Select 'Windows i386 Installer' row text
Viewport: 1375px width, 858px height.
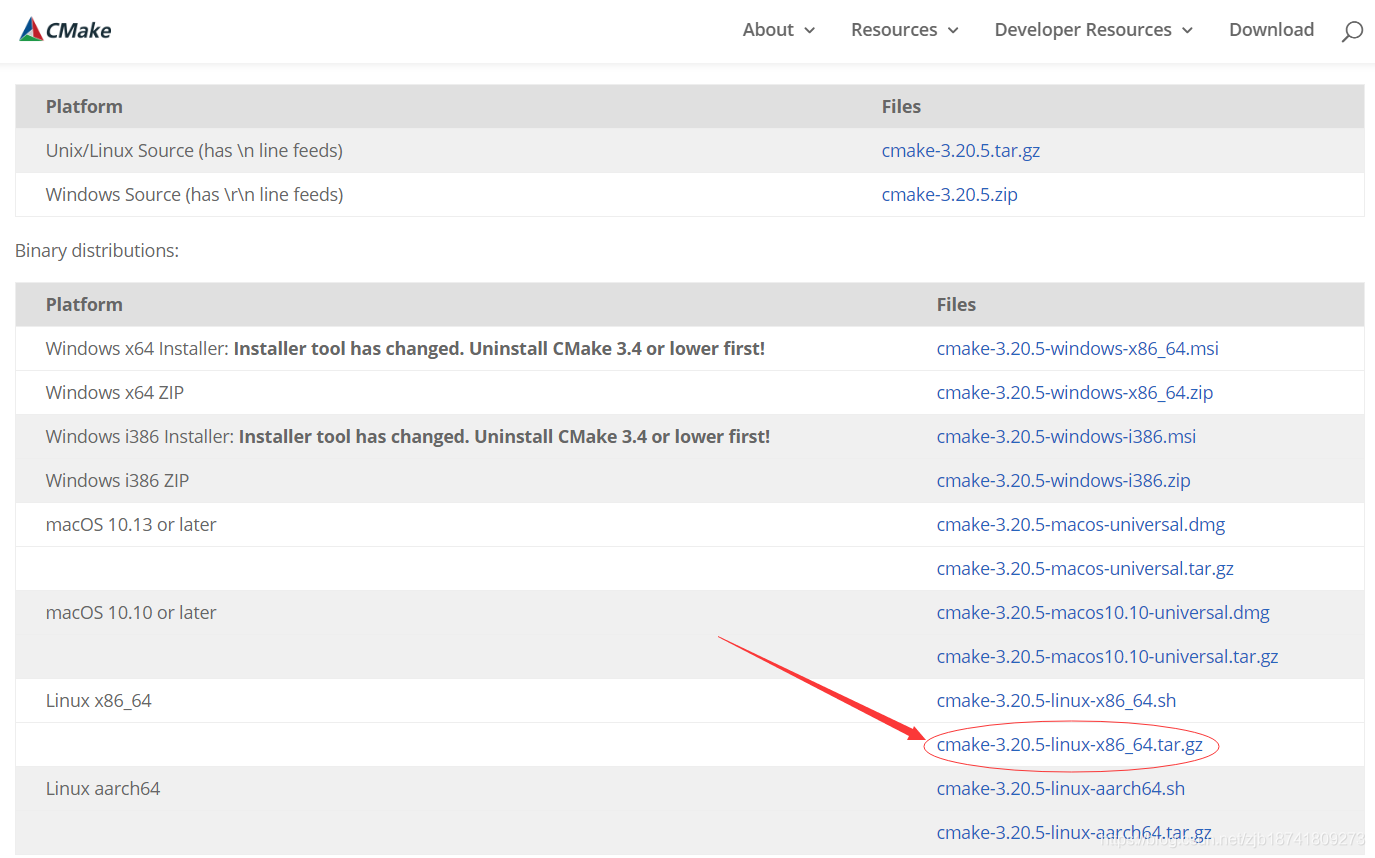pos(408,437)
